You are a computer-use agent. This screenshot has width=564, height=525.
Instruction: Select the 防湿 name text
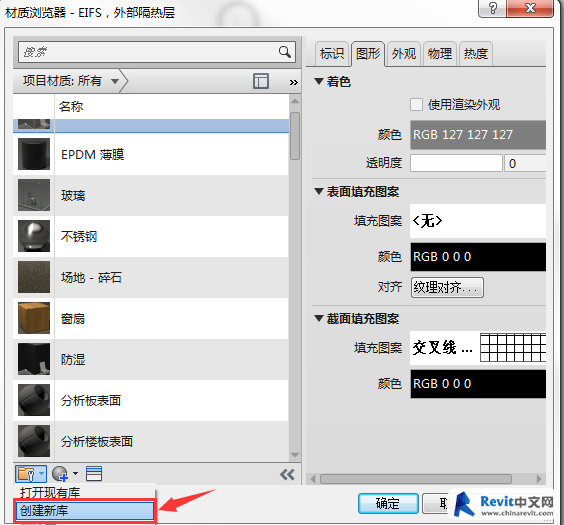(x=73, y=360)
